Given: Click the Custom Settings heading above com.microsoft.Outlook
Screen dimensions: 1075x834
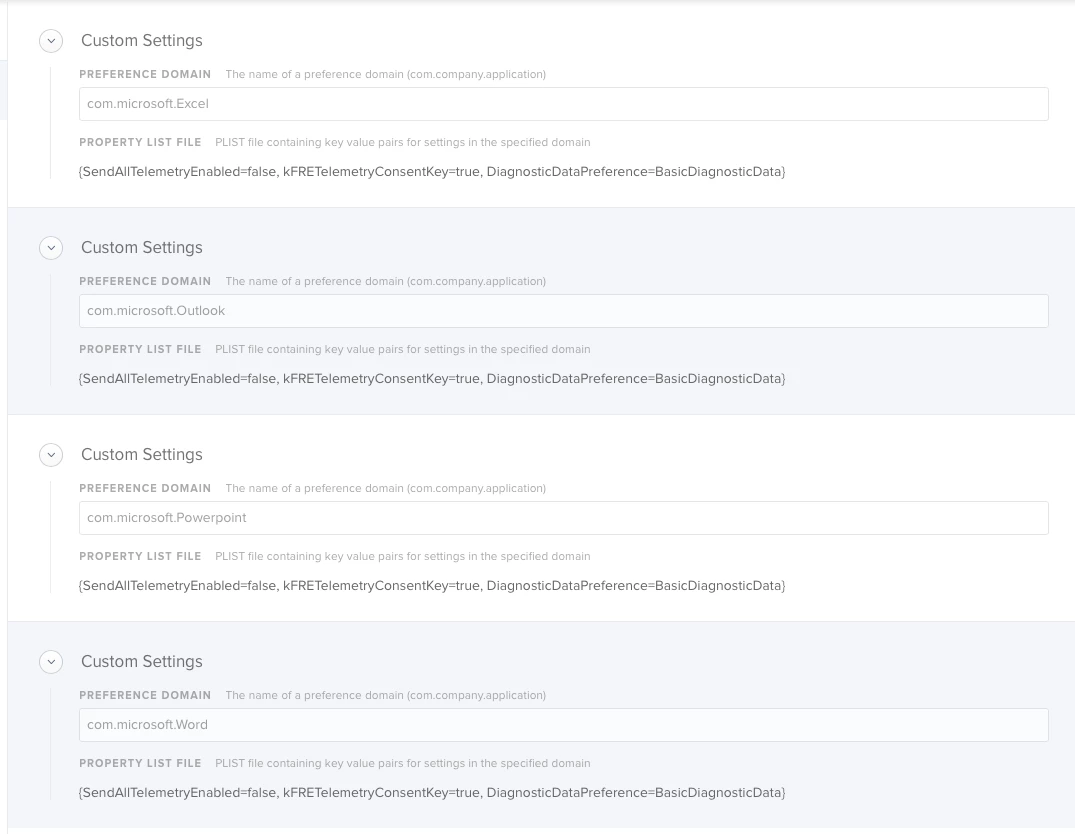Looking at the screenshot, I should pyautogui.click(x=142, y=248).
